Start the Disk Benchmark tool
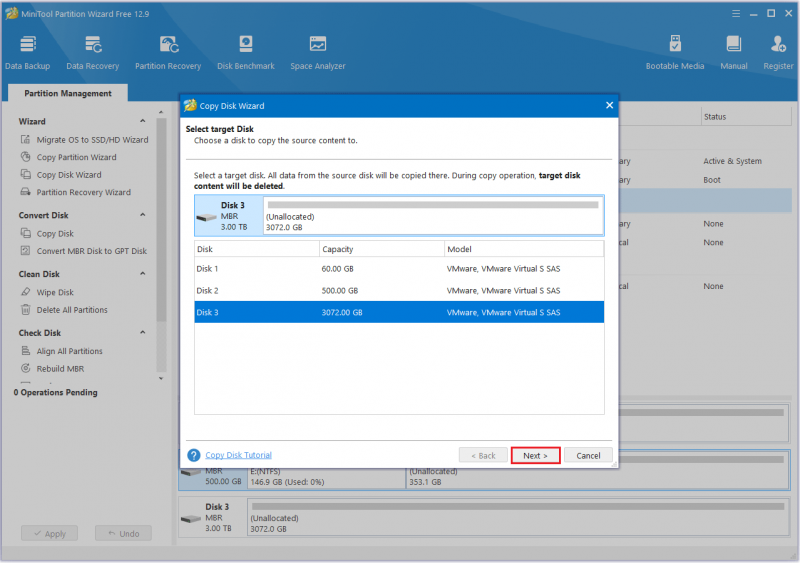The width and height of the screenshot is (800, 563). [245, 53]
